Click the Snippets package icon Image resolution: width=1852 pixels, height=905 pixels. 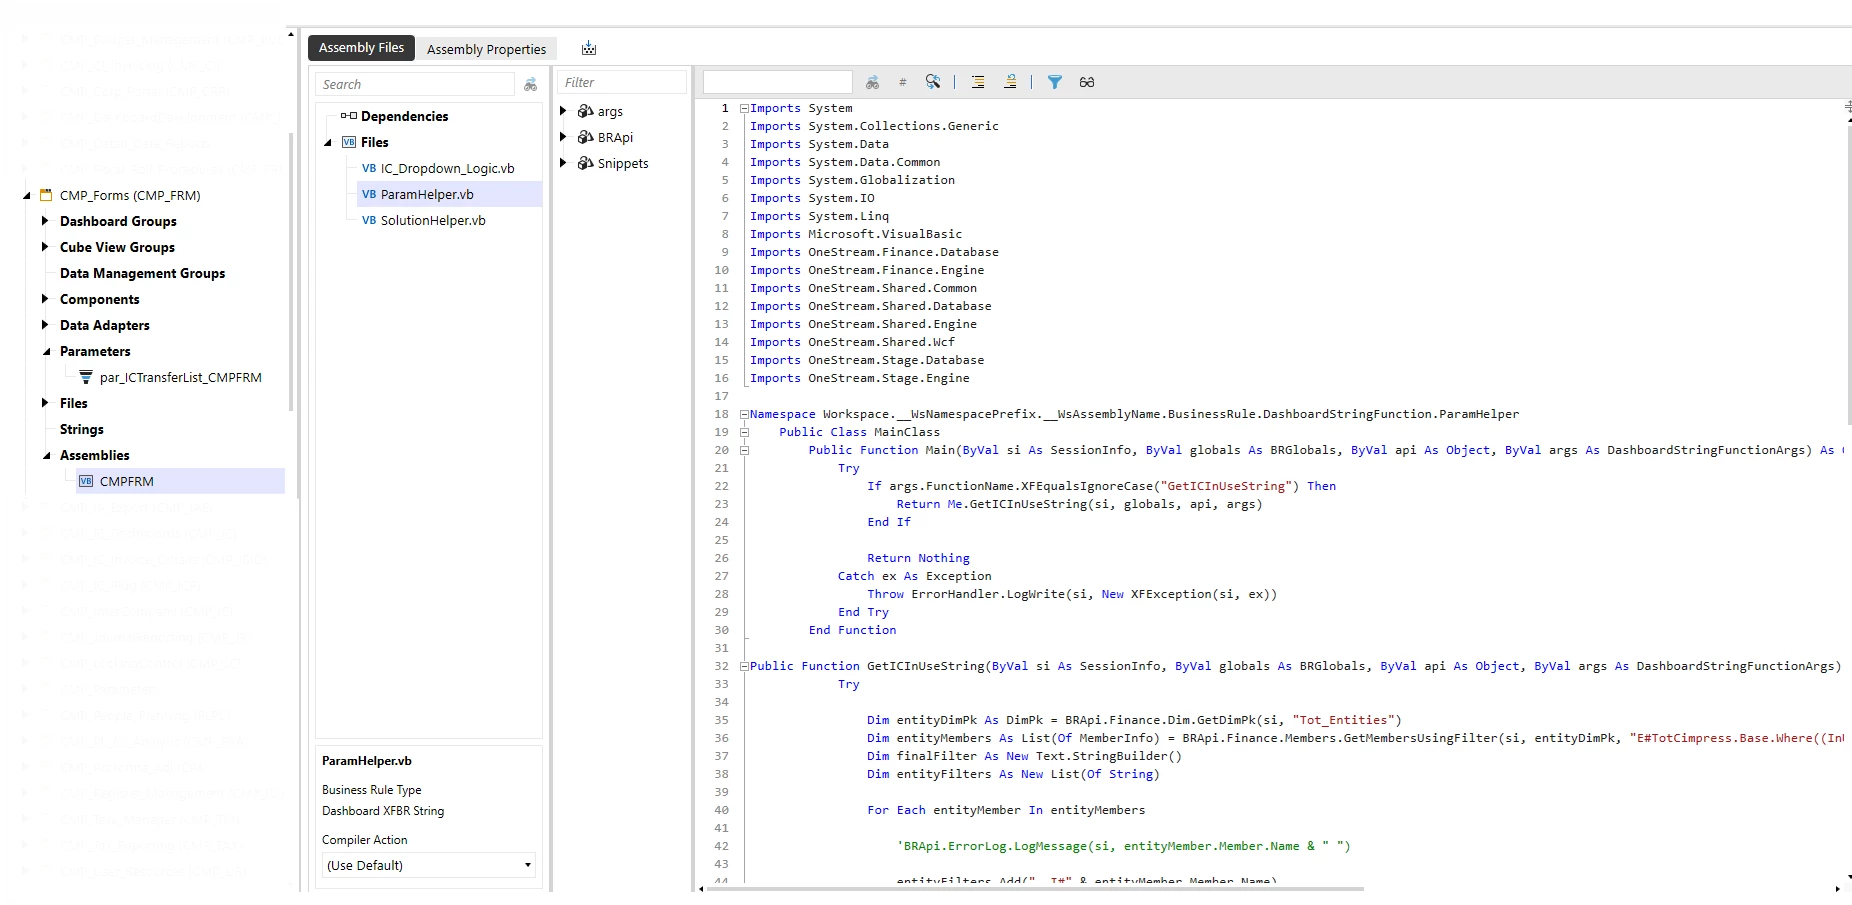[585, 163]
